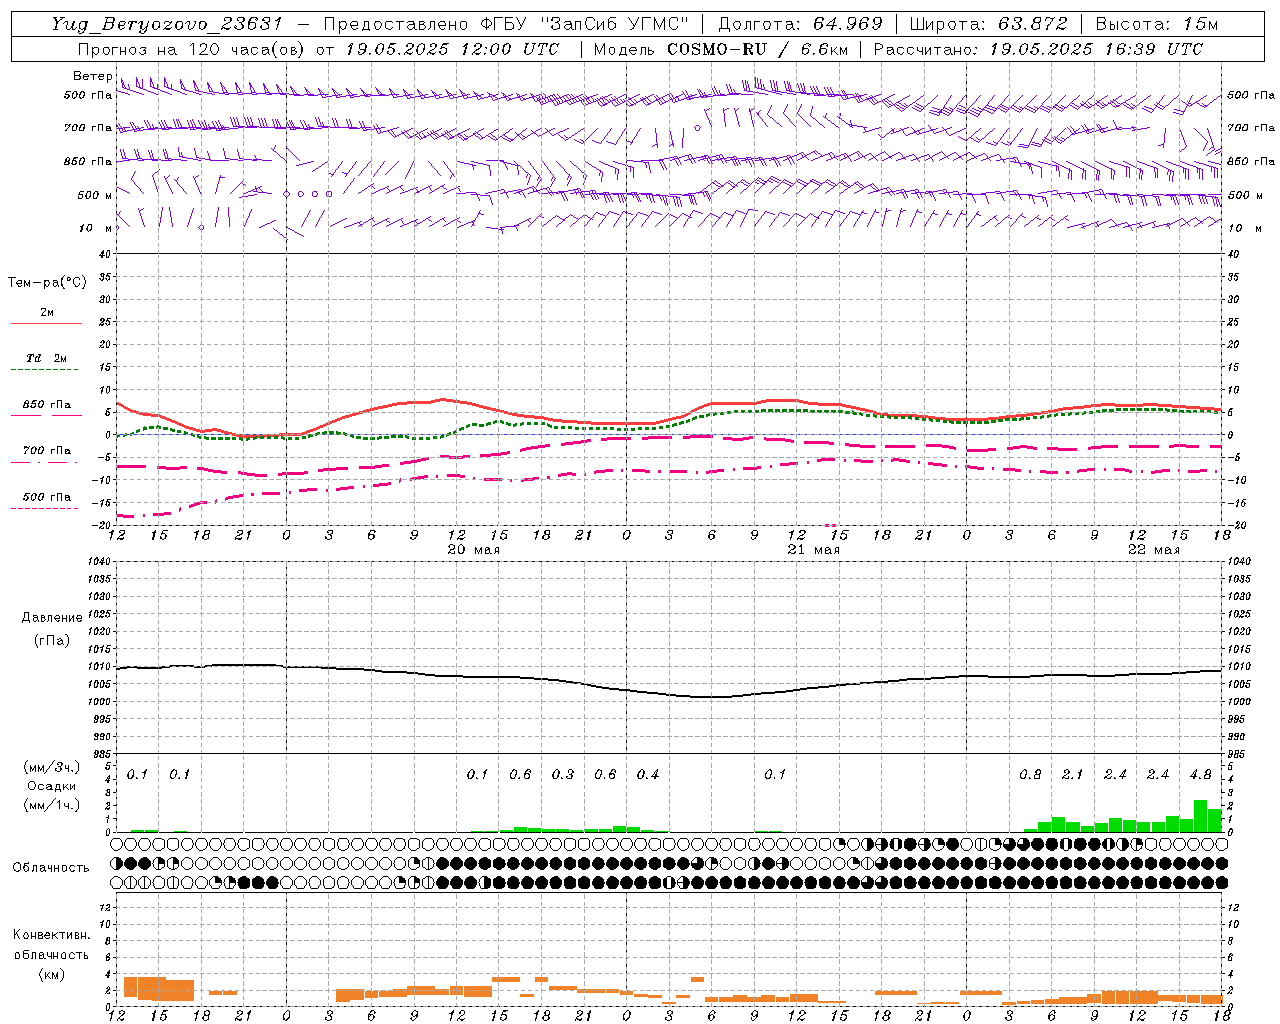1280x1024 pixels.
Task: Click Рассчитано: 19.05.2025 16:39 UTC
Action: click(x=1038, y=49)
